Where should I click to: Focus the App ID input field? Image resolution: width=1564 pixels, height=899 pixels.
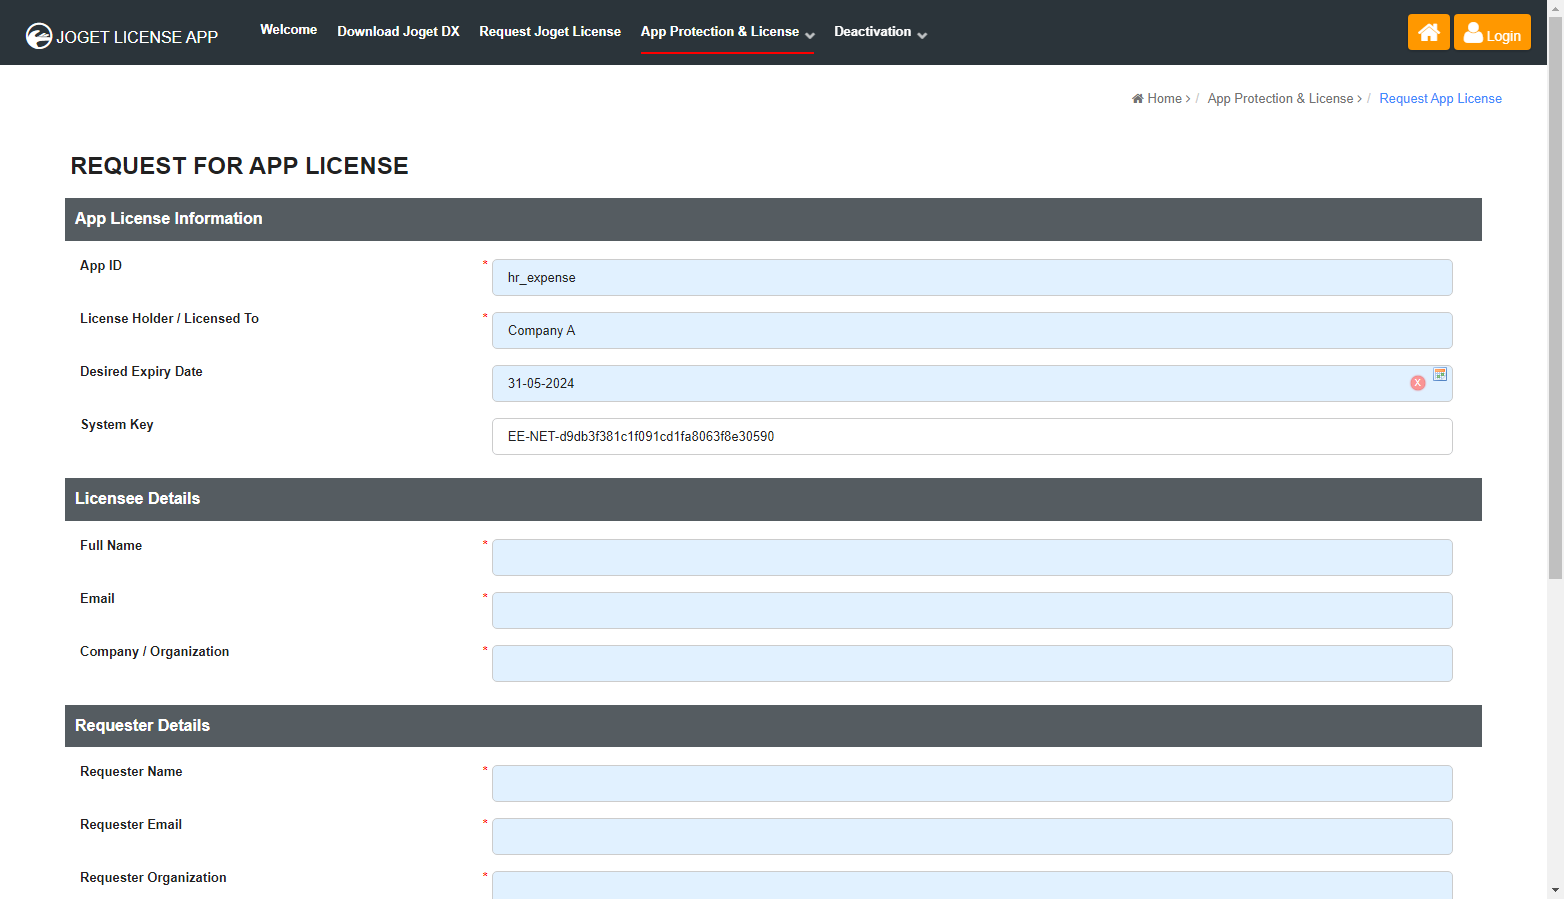point(971,278)
